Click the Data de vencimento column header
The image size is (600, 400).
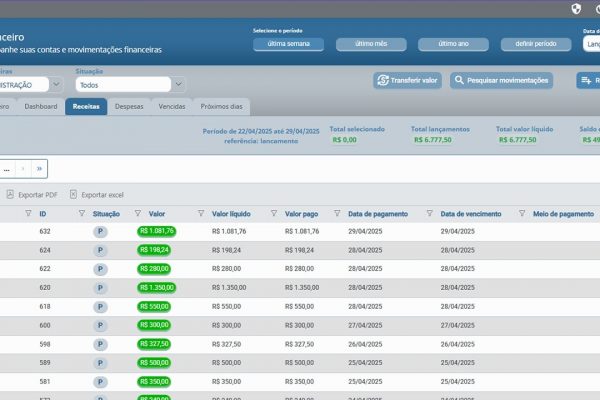click(x=471, y=214)
